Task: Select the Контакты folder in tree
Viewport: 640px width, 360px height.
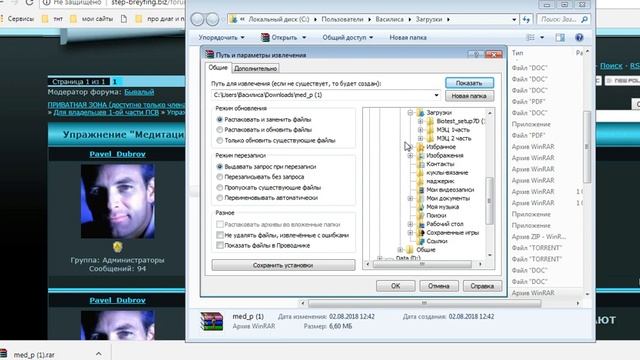Action: (440, 164)
